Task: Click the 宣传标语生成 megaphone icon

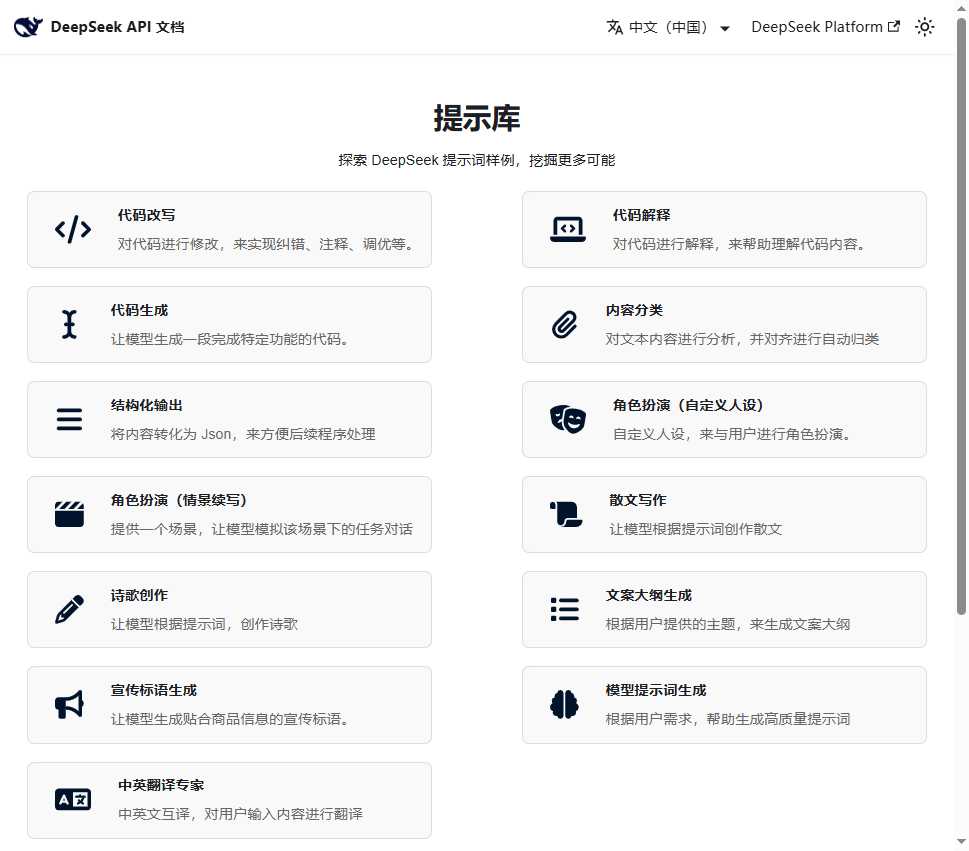Action: click(x=68, y=704)
